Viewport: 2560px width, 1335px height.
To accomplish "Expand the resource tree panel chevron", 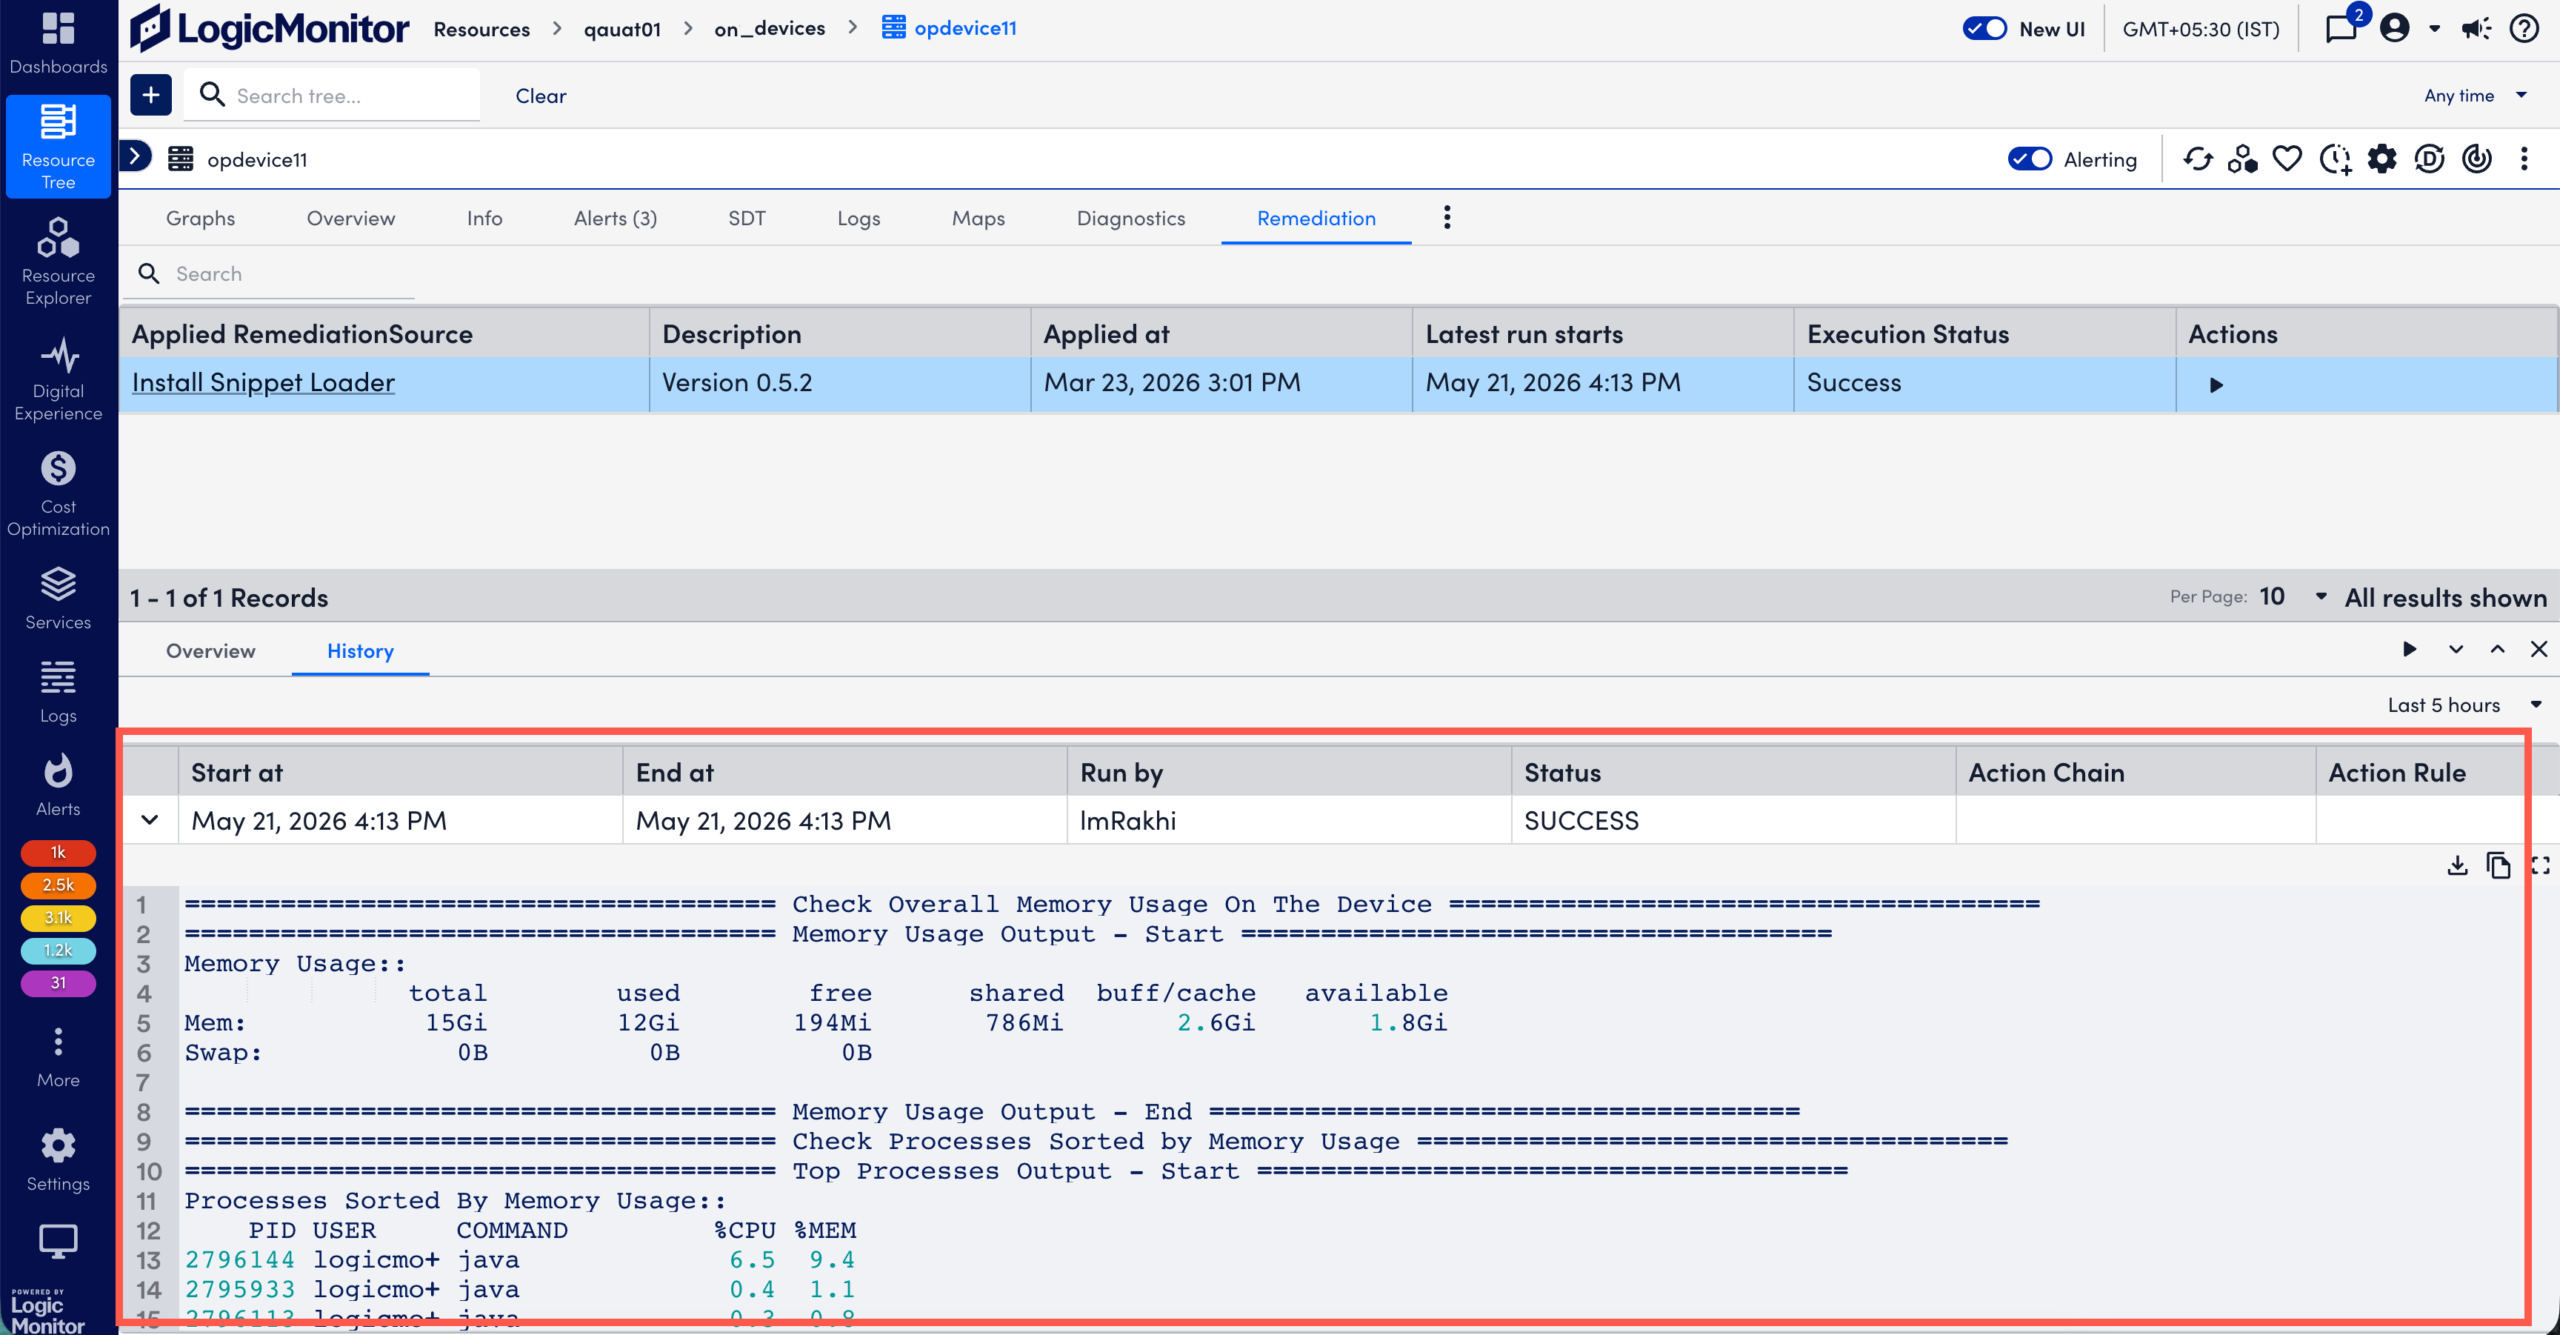I will (x=135, y=156).
